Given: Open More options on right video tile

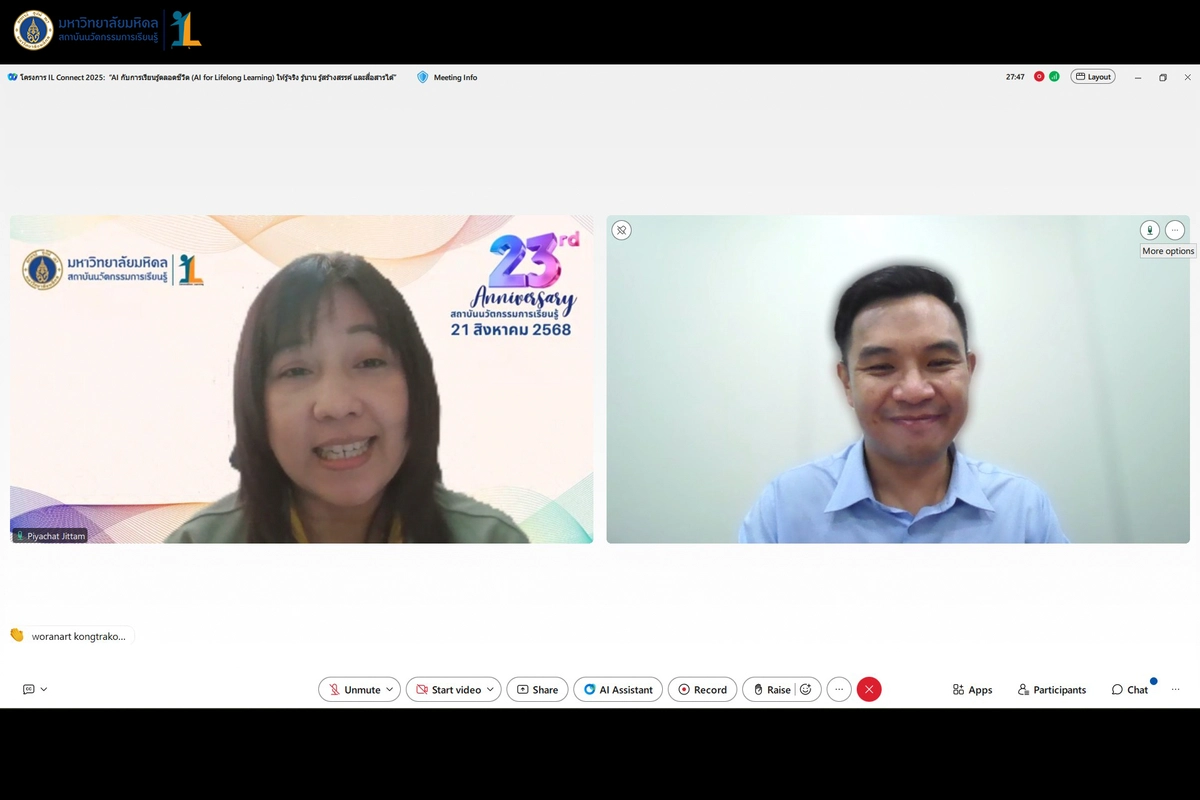Looking at the screenshot, I should pyautogui.click(x=1175, y=230).
